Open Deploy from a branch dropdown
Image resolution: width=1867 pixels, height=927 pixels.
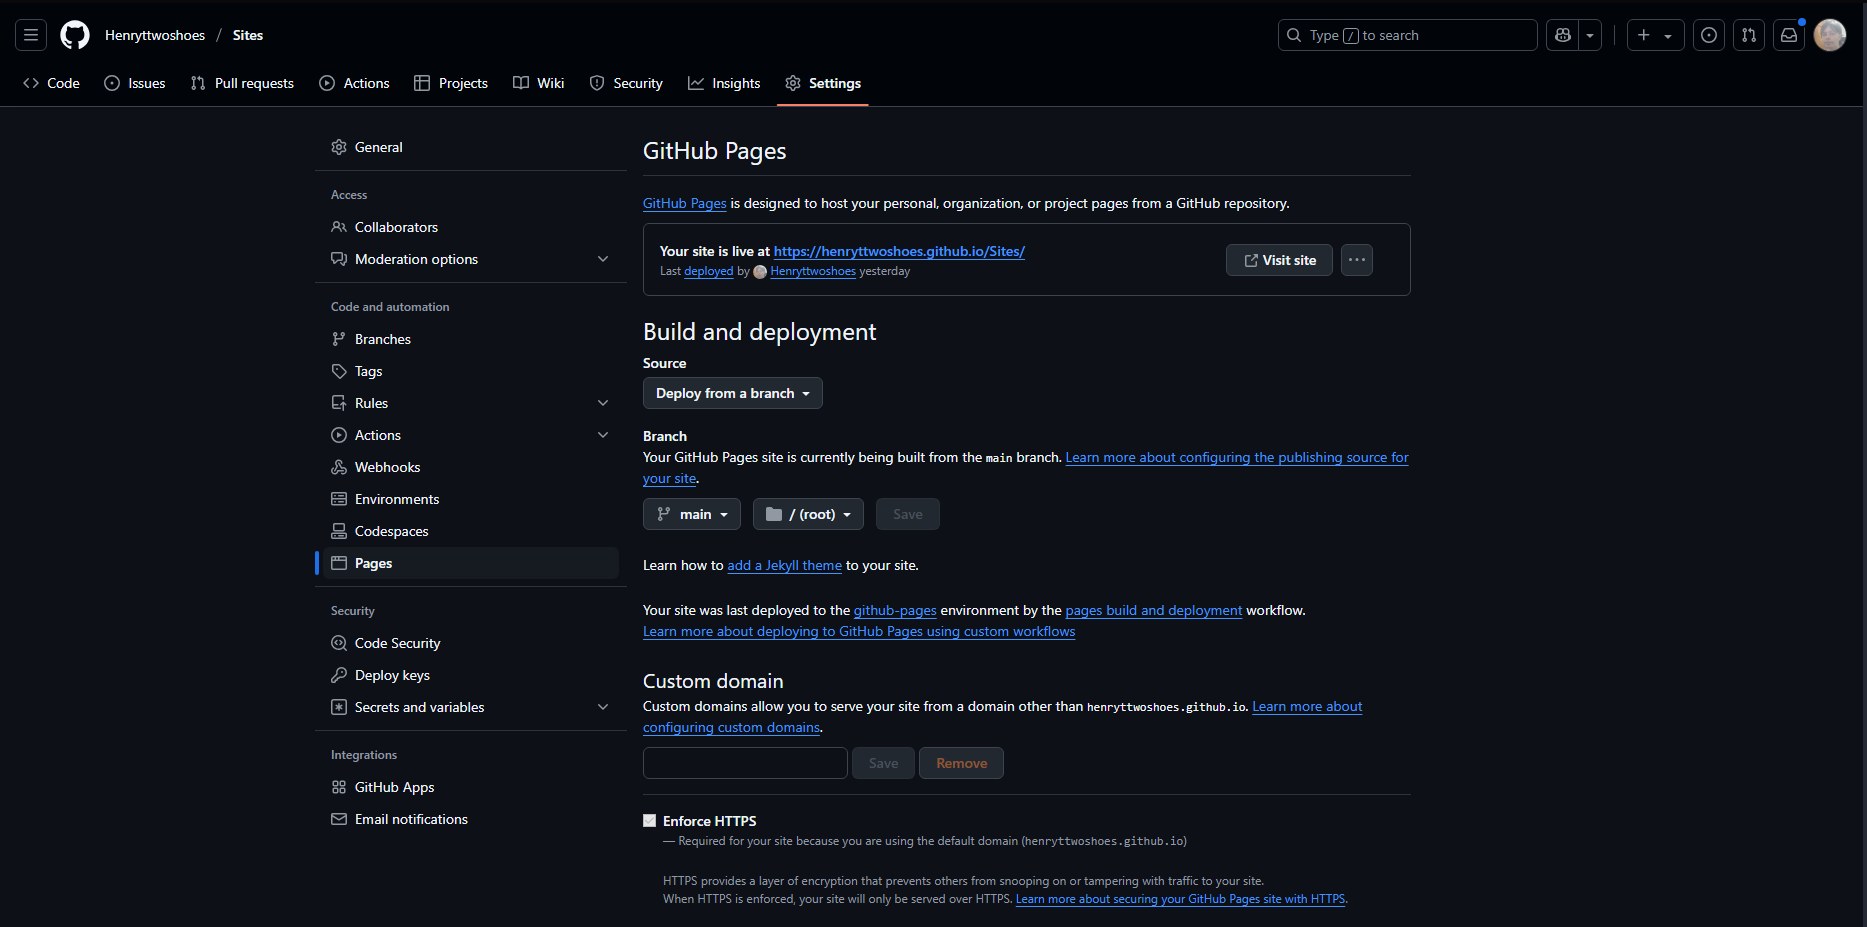pyautogui.click(x=733, y=393)
